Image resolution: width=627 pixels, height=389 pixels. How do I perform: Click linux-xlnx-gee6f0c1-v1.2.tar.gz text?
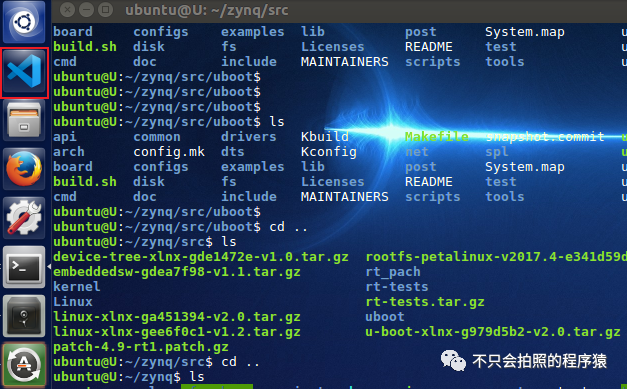click(177, 331)
